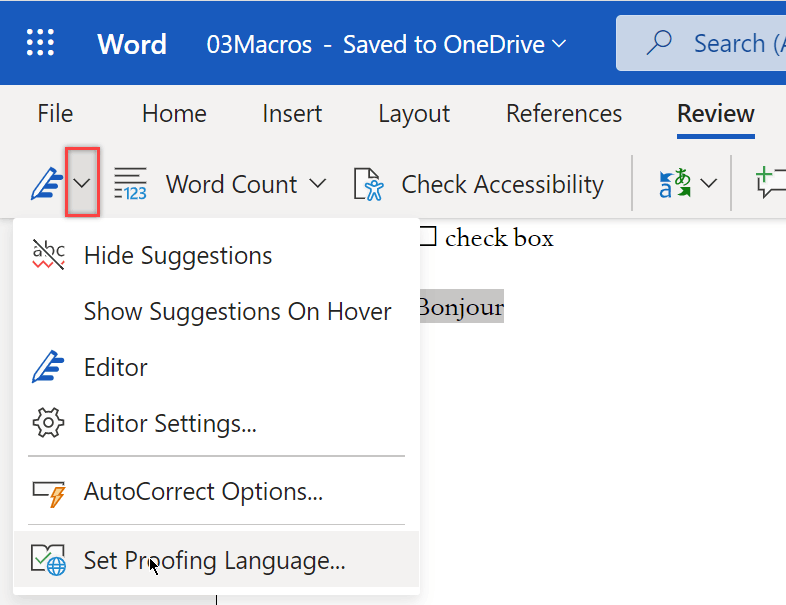Open the Layout tab

tap(414, 114)
